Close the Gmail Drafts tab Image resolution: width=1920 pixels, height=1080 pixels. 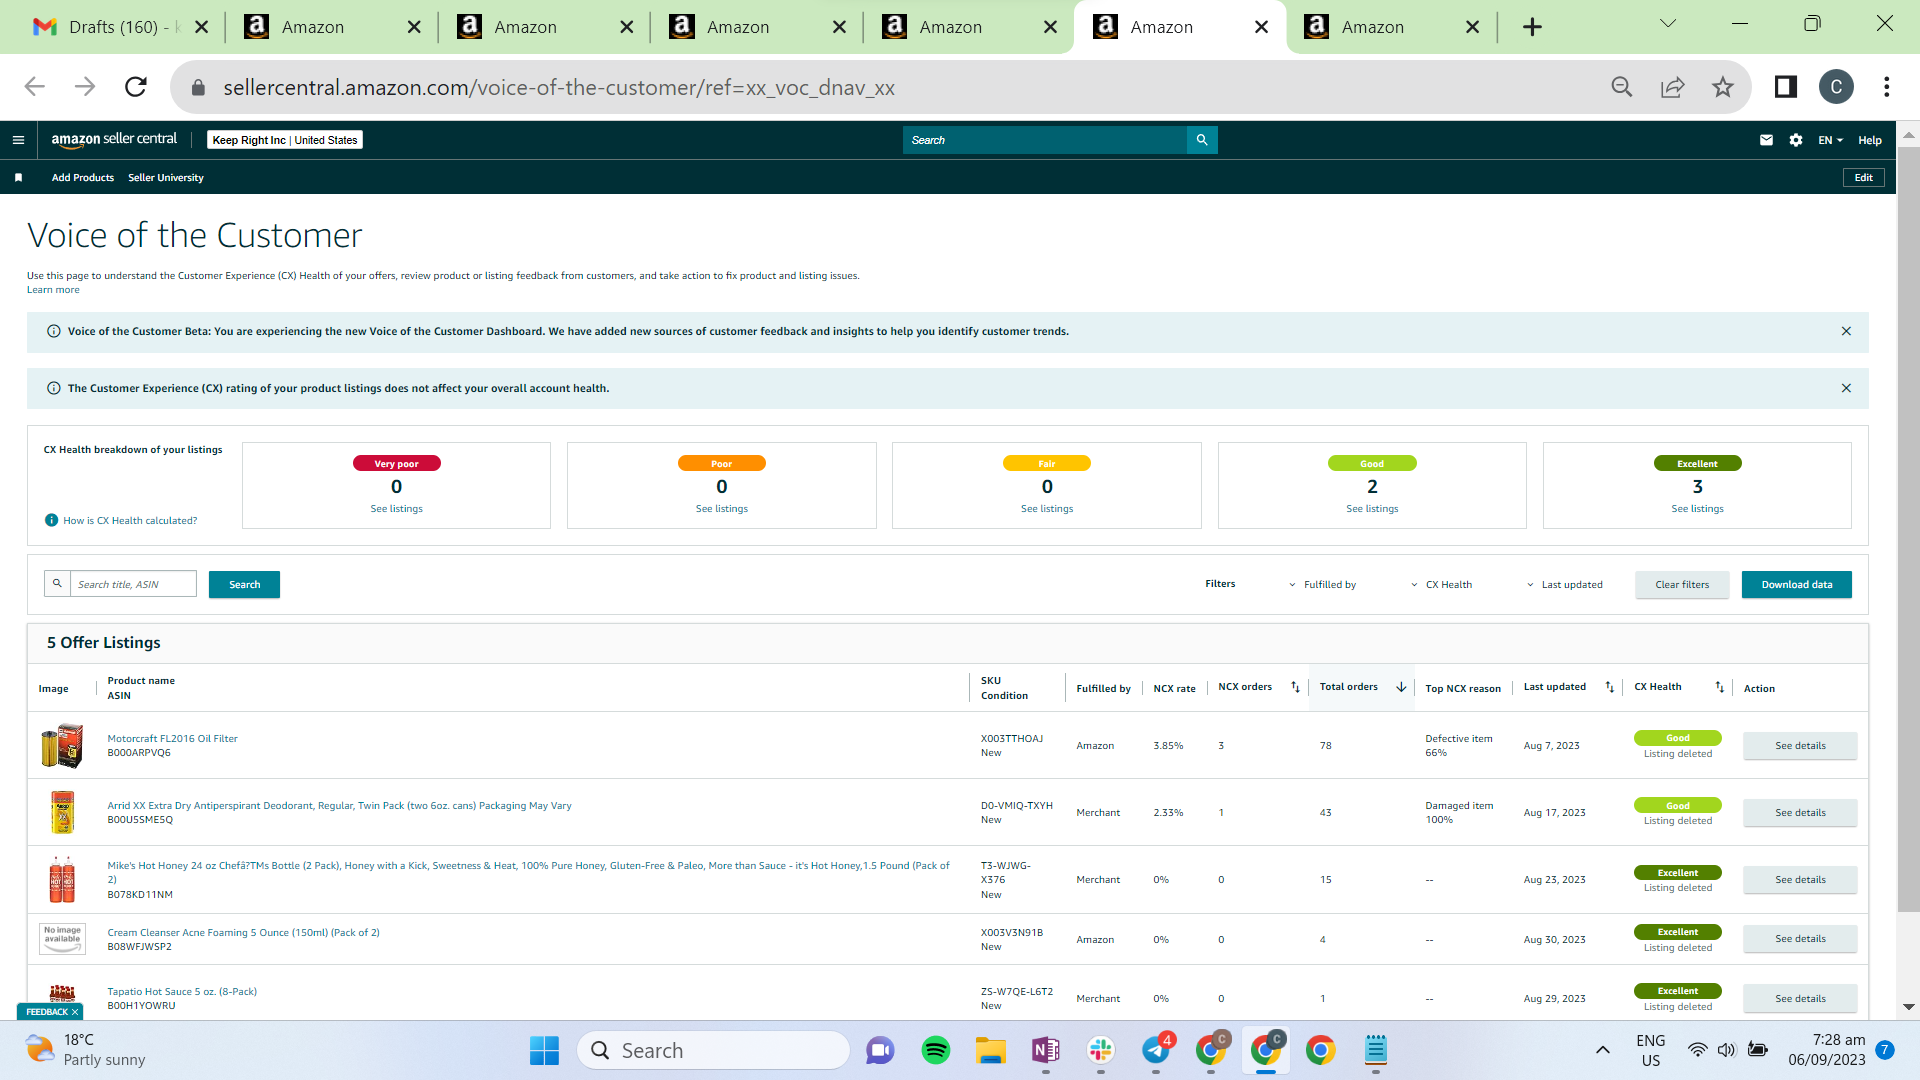pyautogui.click(x=201, y=27)
